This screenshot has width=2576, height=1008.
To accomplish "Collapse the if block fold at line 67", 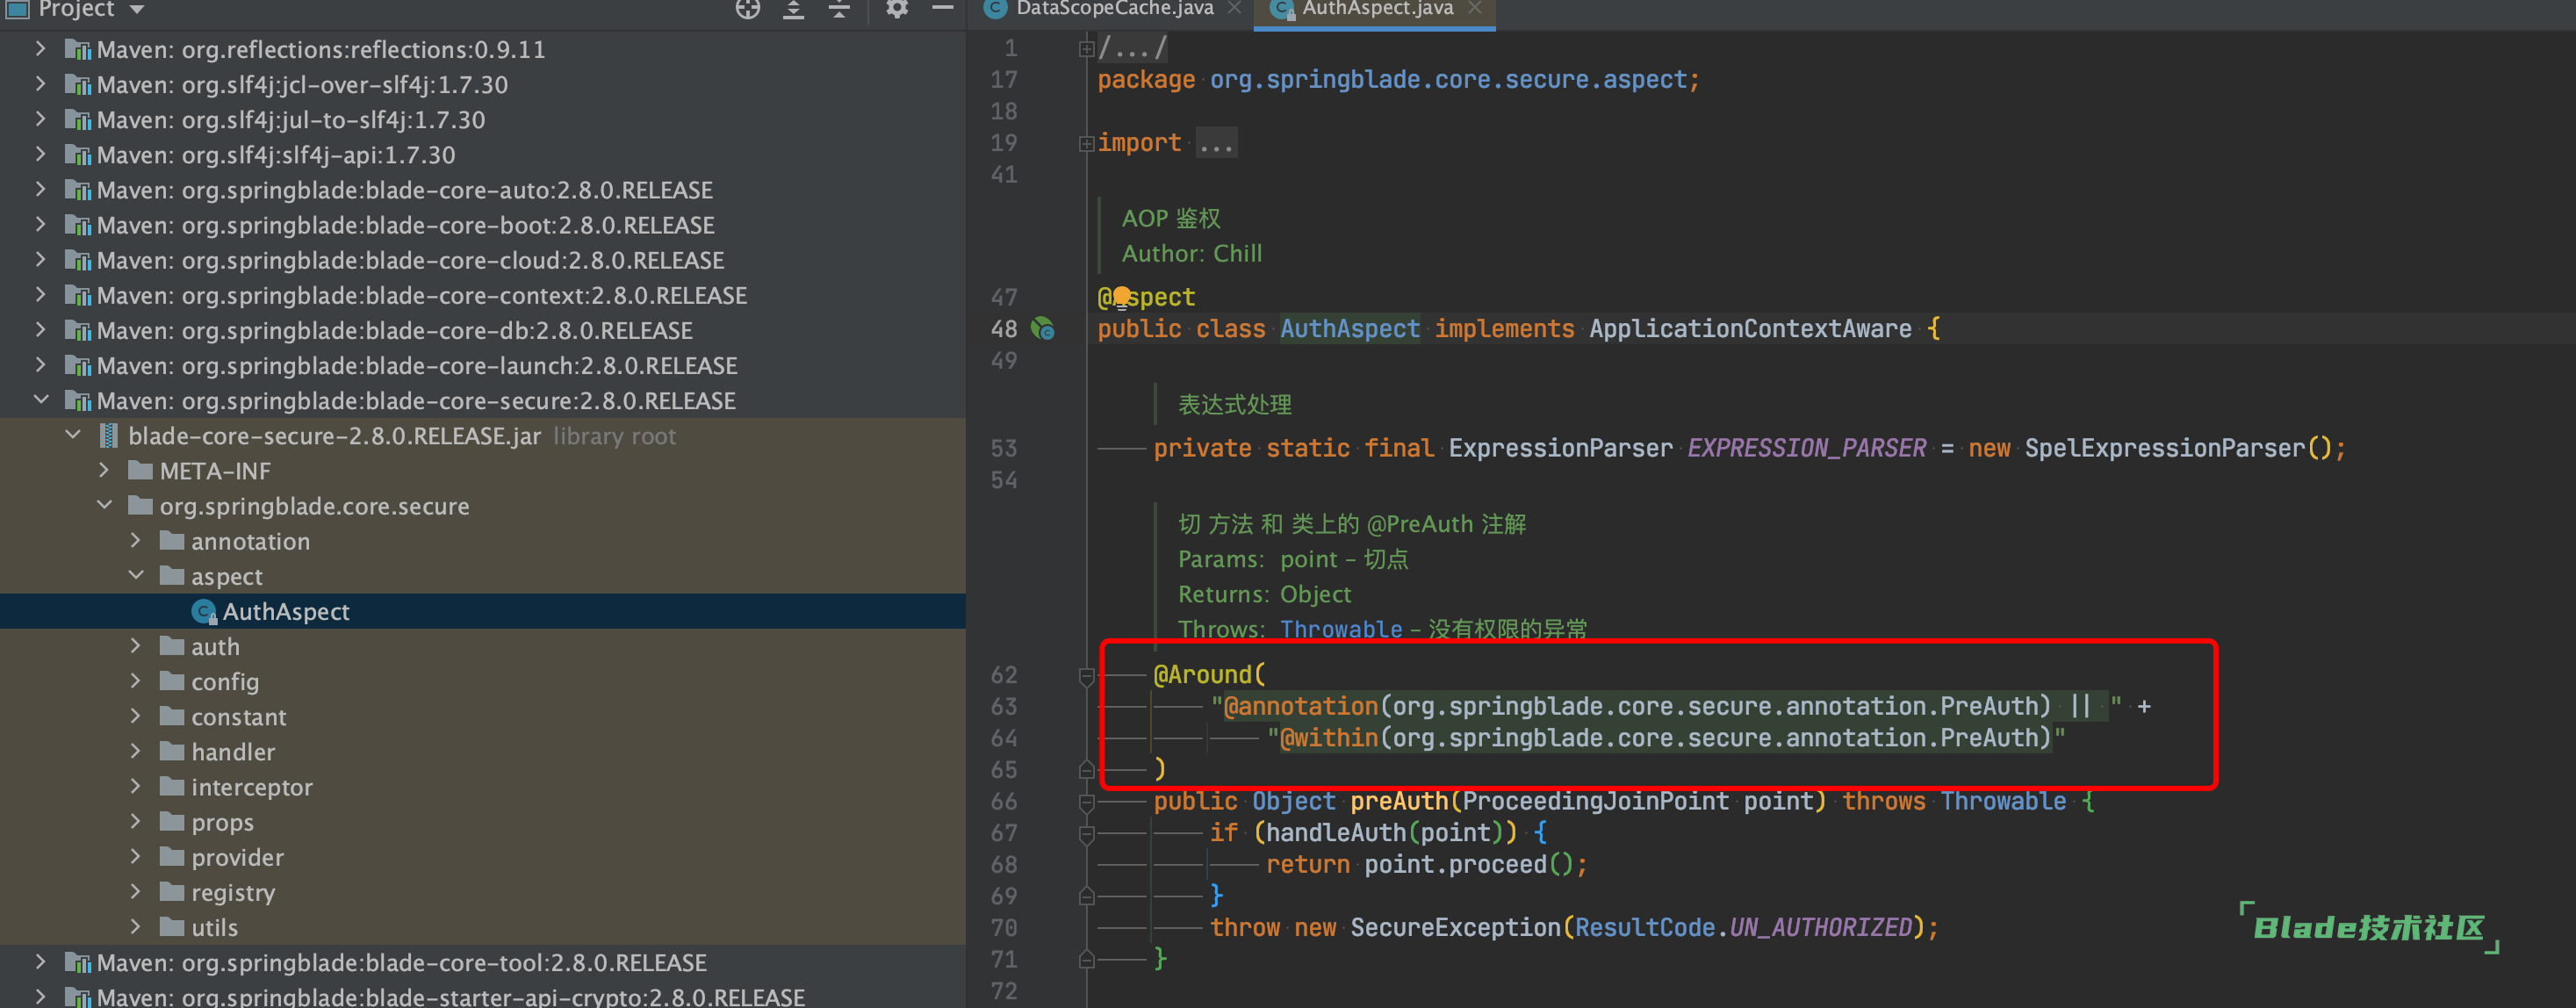I will [1086, 834].
